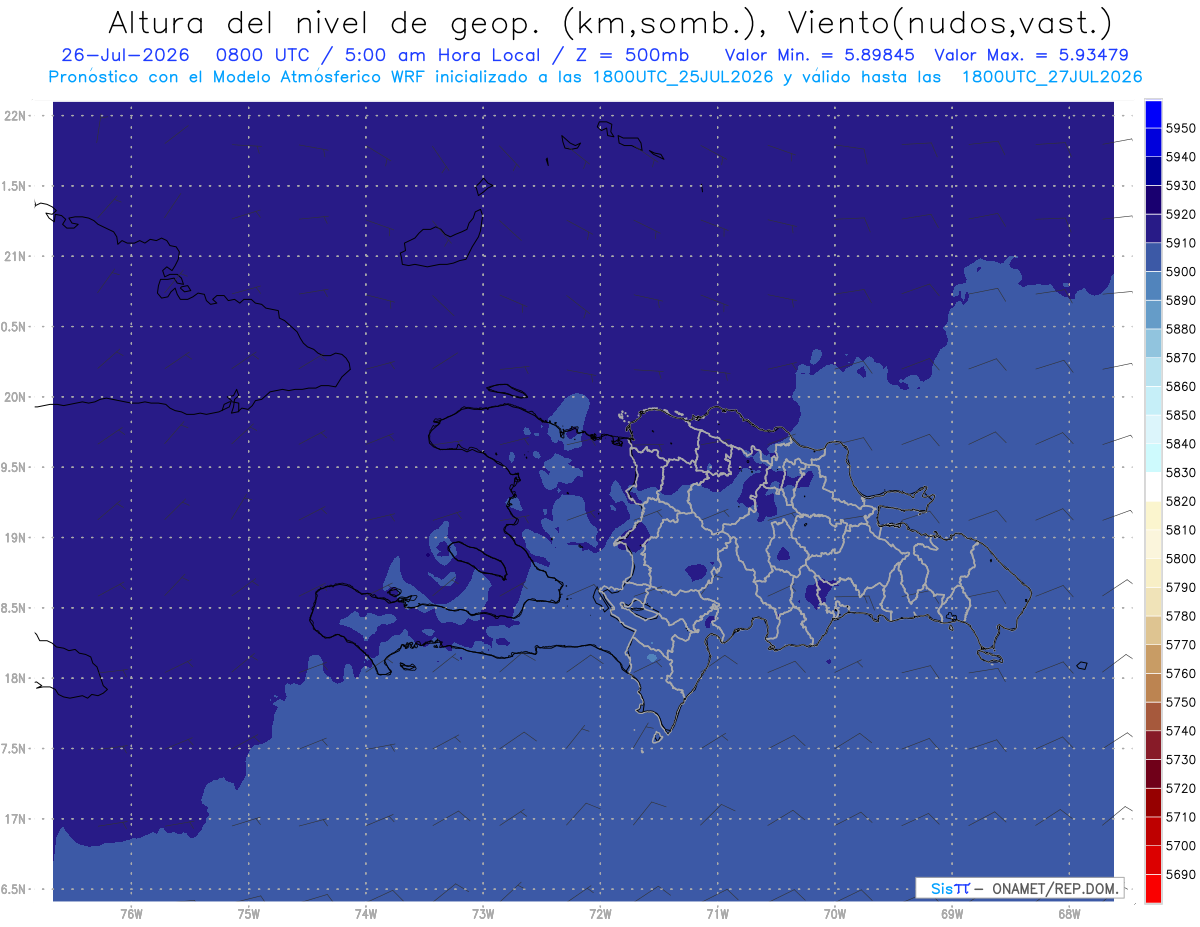
Task: Click the 'Sisπ – ONAMET/REP.DOM.' credit box
Action: 1019,888
